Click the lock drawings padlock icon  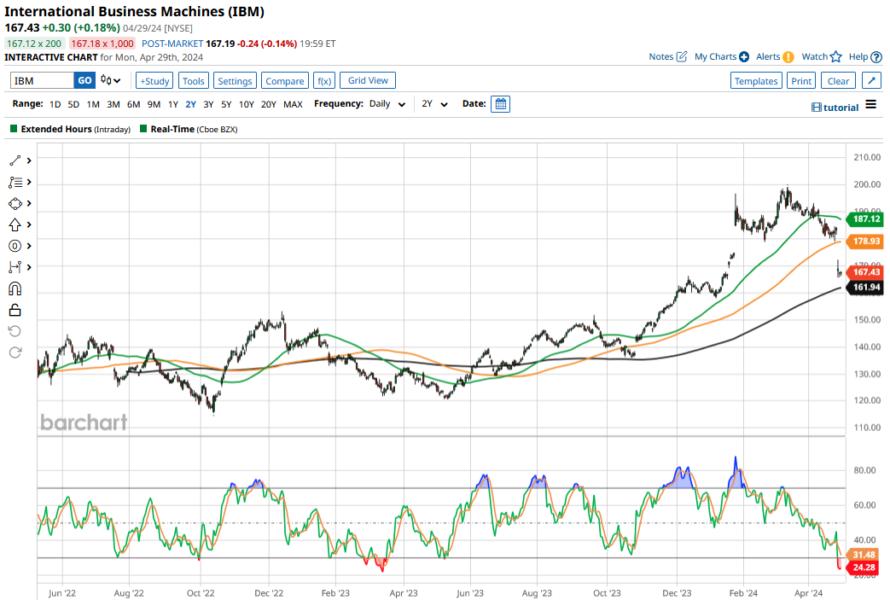15,310
